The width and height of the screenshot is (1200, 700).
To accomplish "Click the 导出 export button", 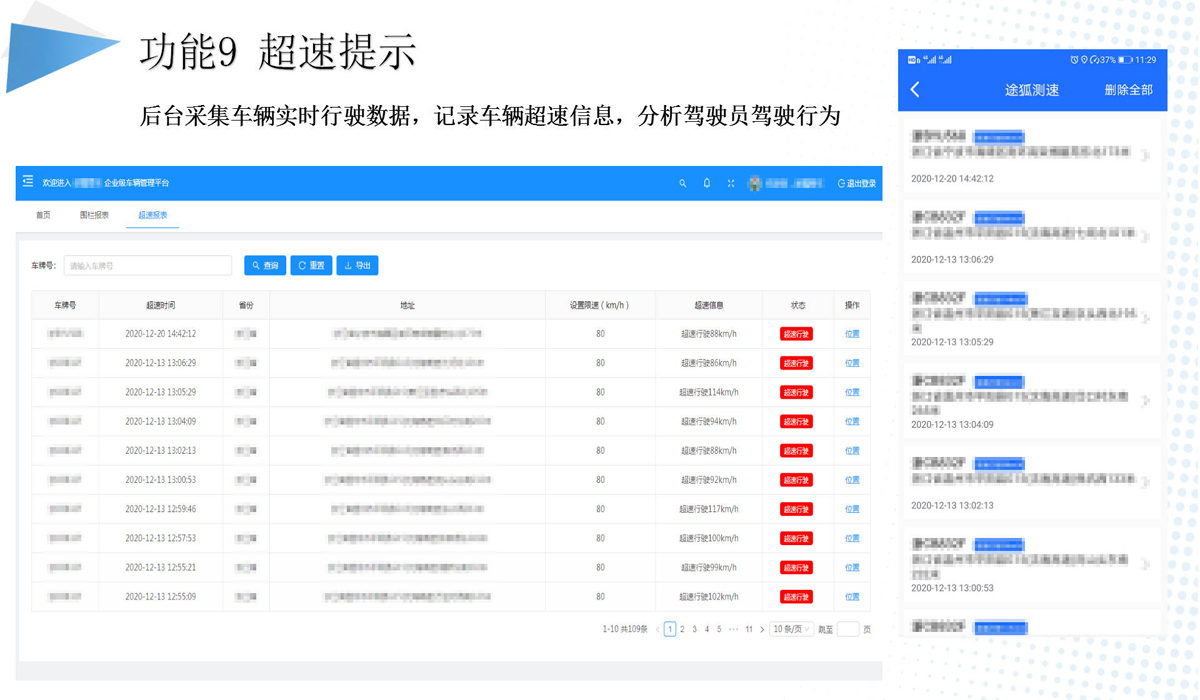I will tap(357, 266).
